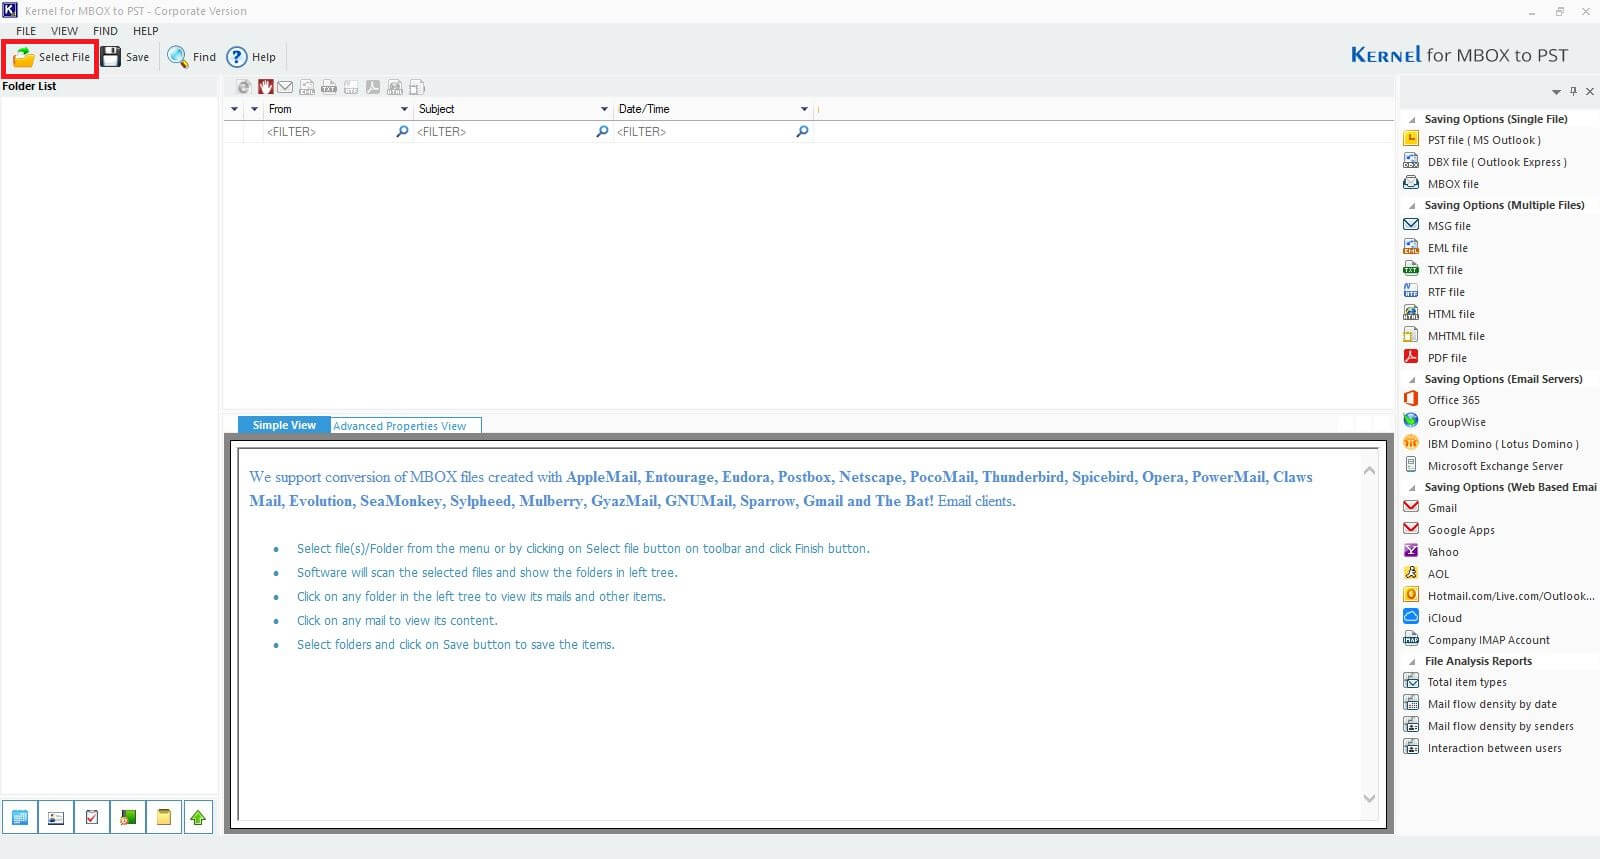Open the FILE menu
Viewport: 1600px width, 859px height.
26,31
